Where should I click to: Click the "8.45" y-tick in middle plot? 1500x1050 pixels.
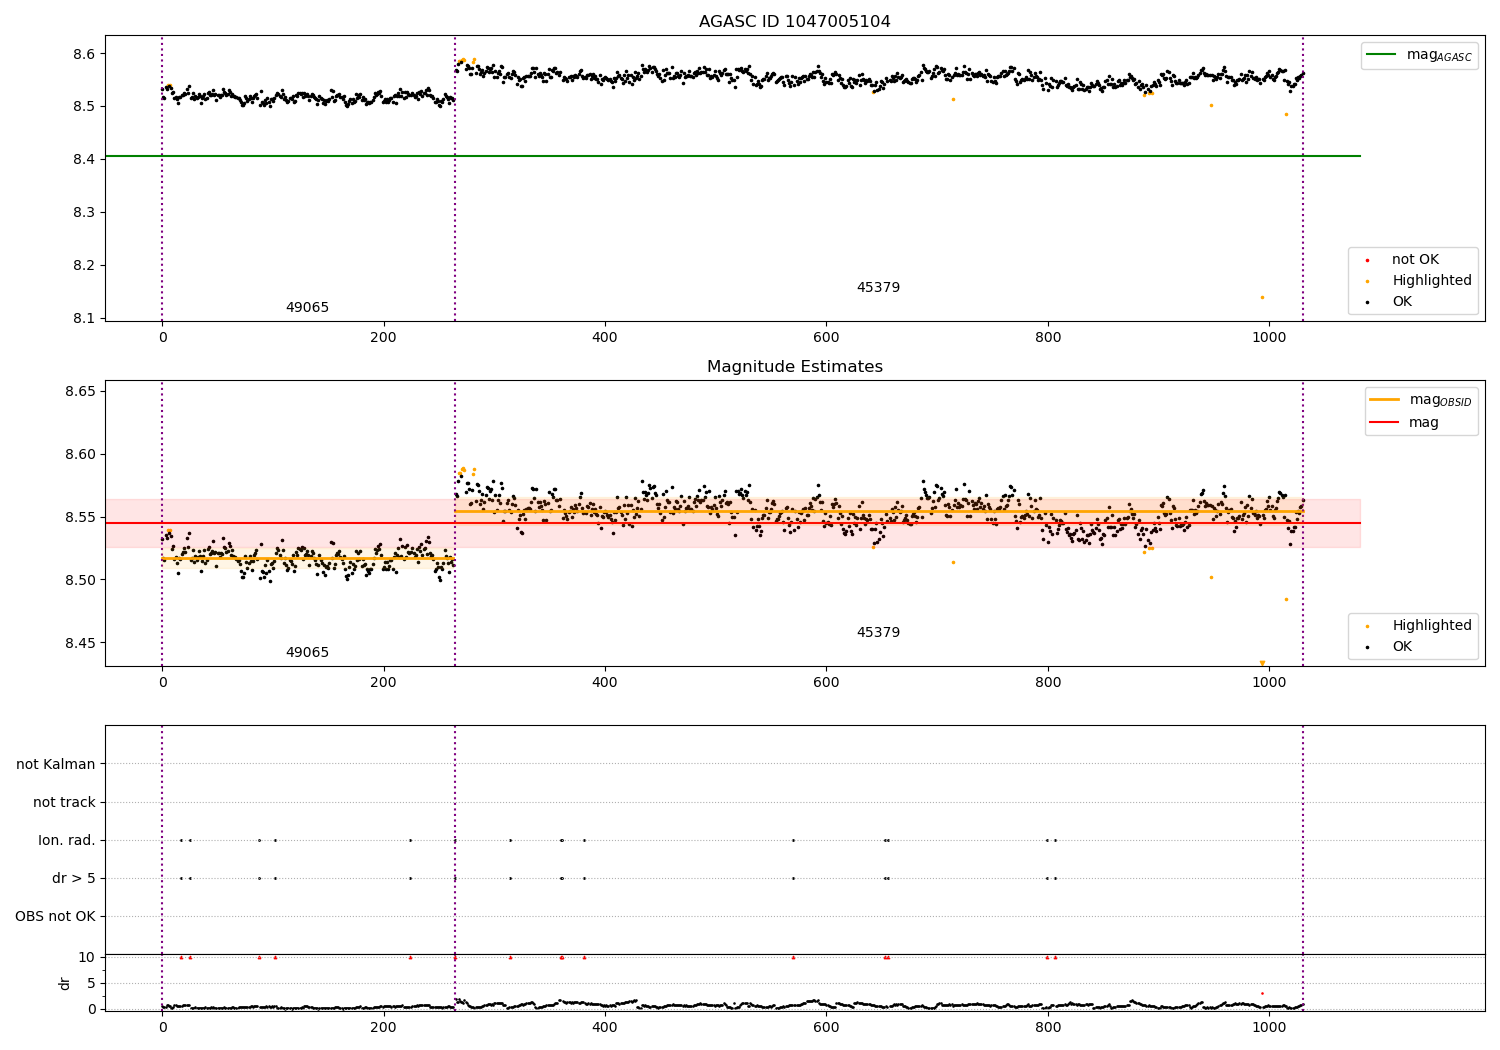(81, 643)
